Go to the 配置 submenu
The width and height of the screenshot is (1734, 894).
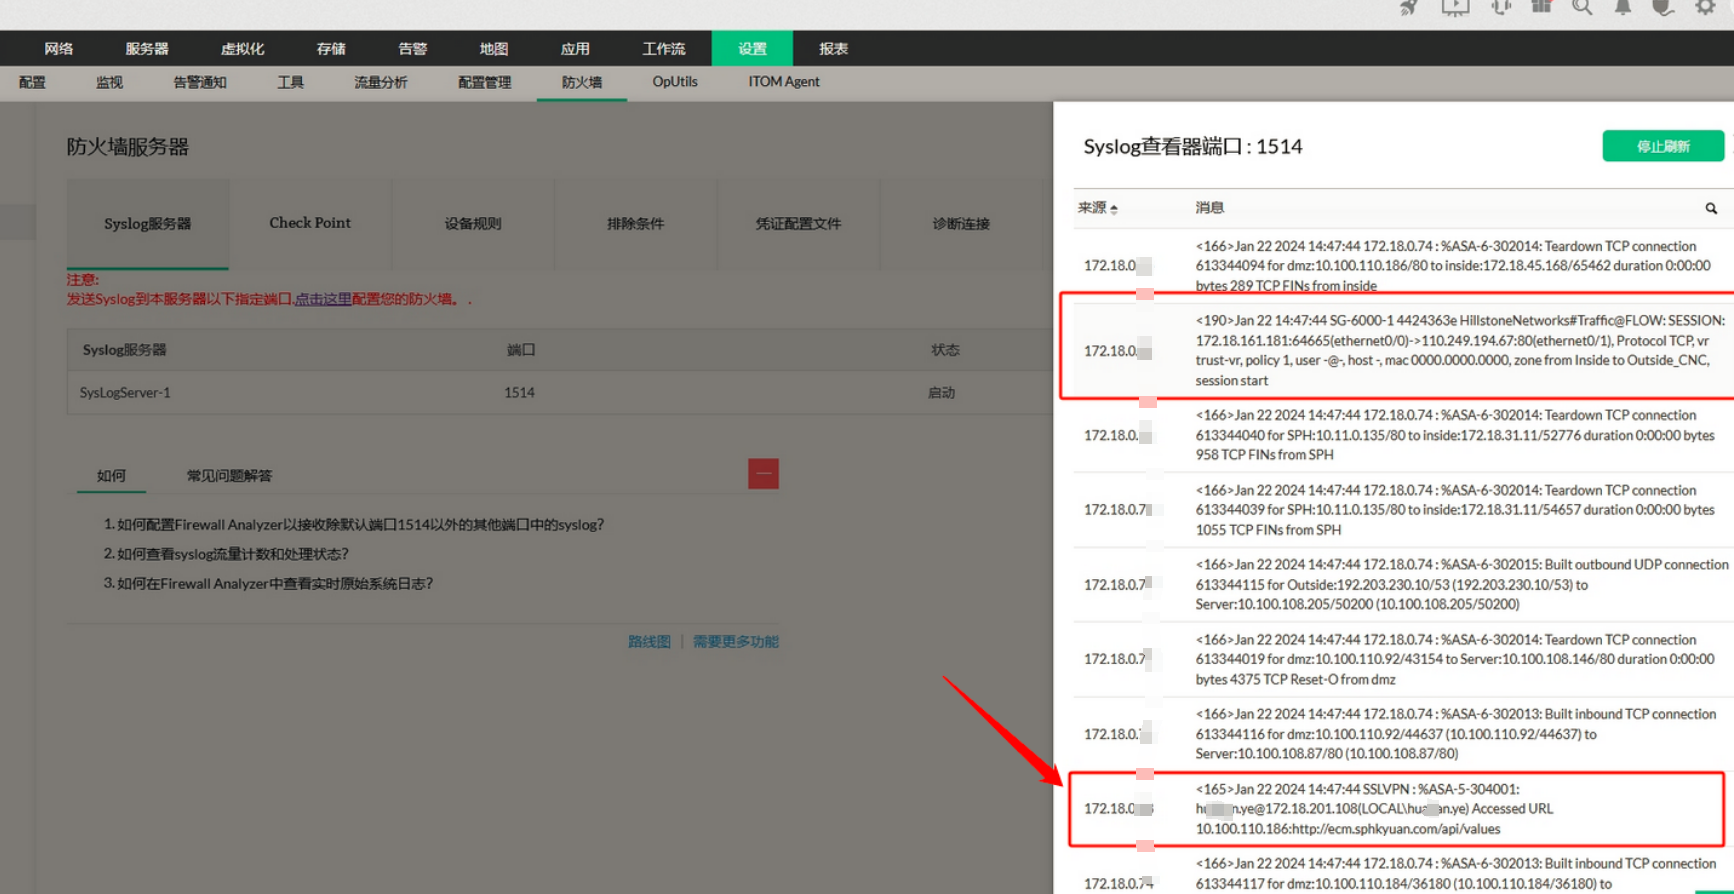(32, 82)
